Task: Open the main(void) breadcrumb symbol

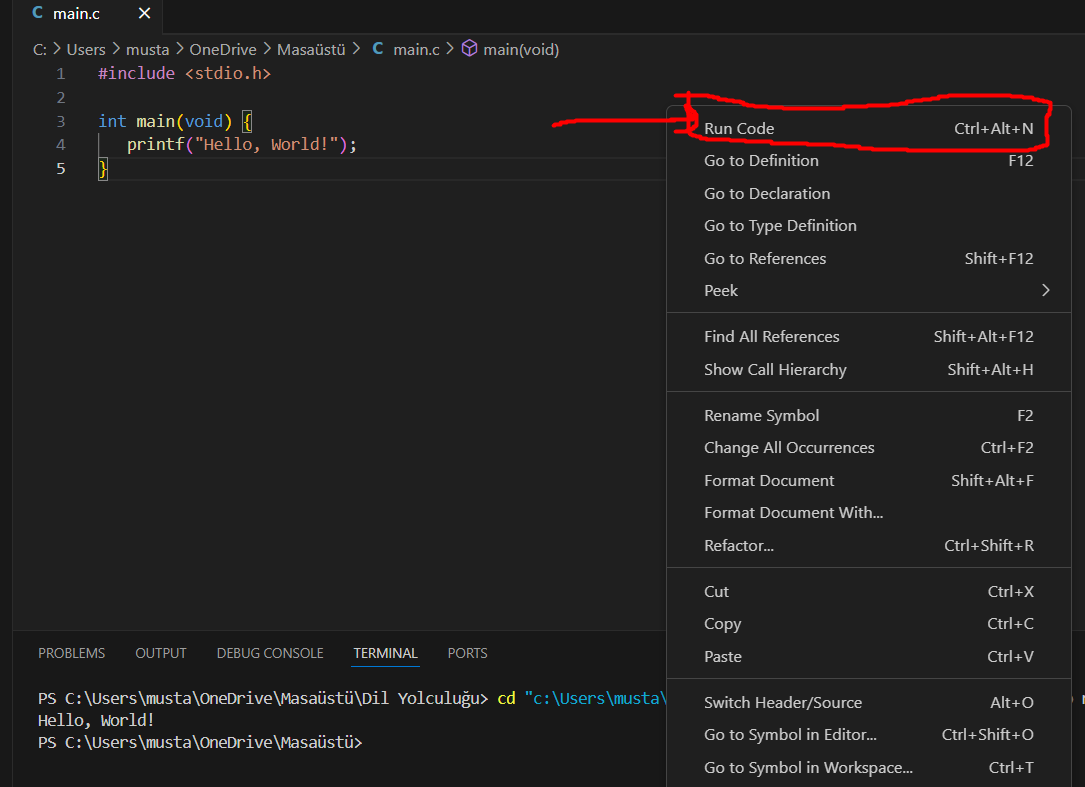Action: click(521, 50)
